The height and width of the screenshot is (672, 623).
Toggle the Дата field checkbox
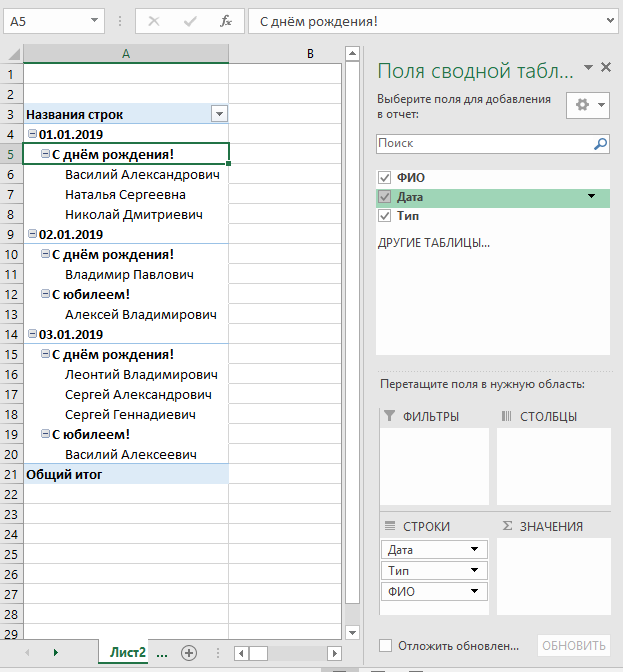(385, 197)
